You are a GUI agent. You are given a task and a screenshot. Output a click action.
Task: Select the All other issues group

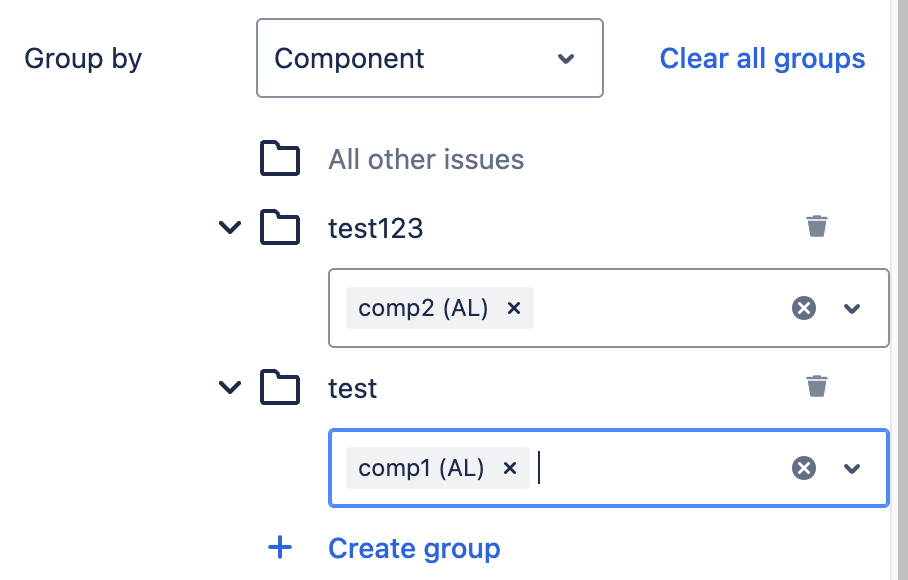[x=426, y=159]
